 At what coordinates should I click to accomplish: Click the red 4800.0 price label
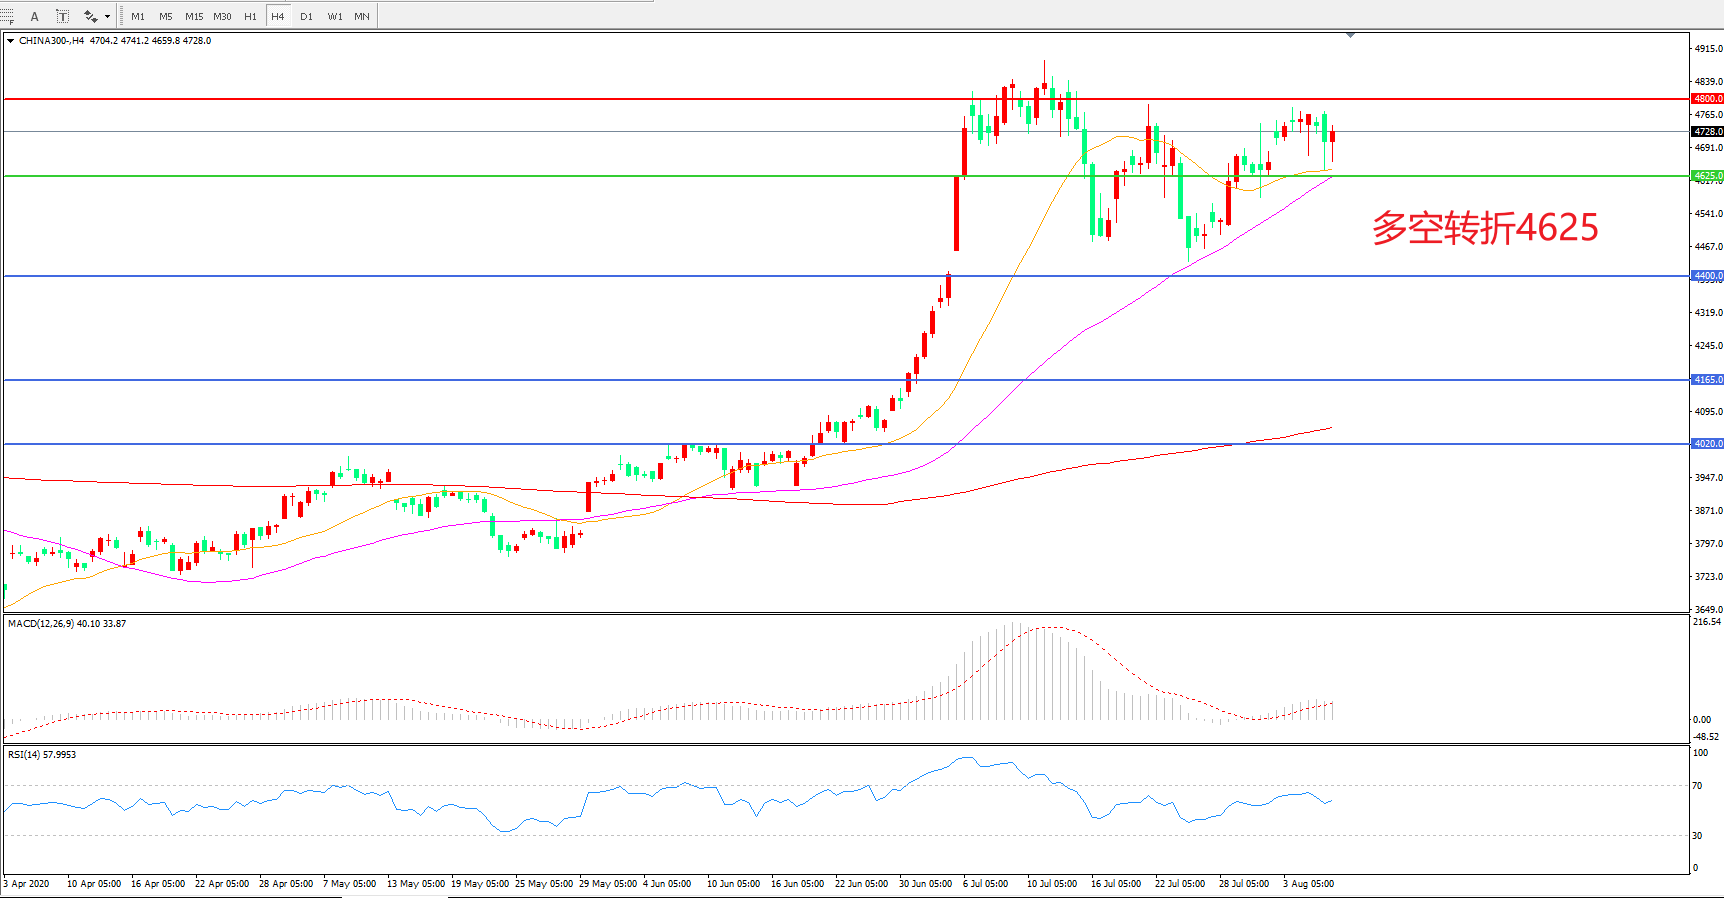coord(1707,99)
